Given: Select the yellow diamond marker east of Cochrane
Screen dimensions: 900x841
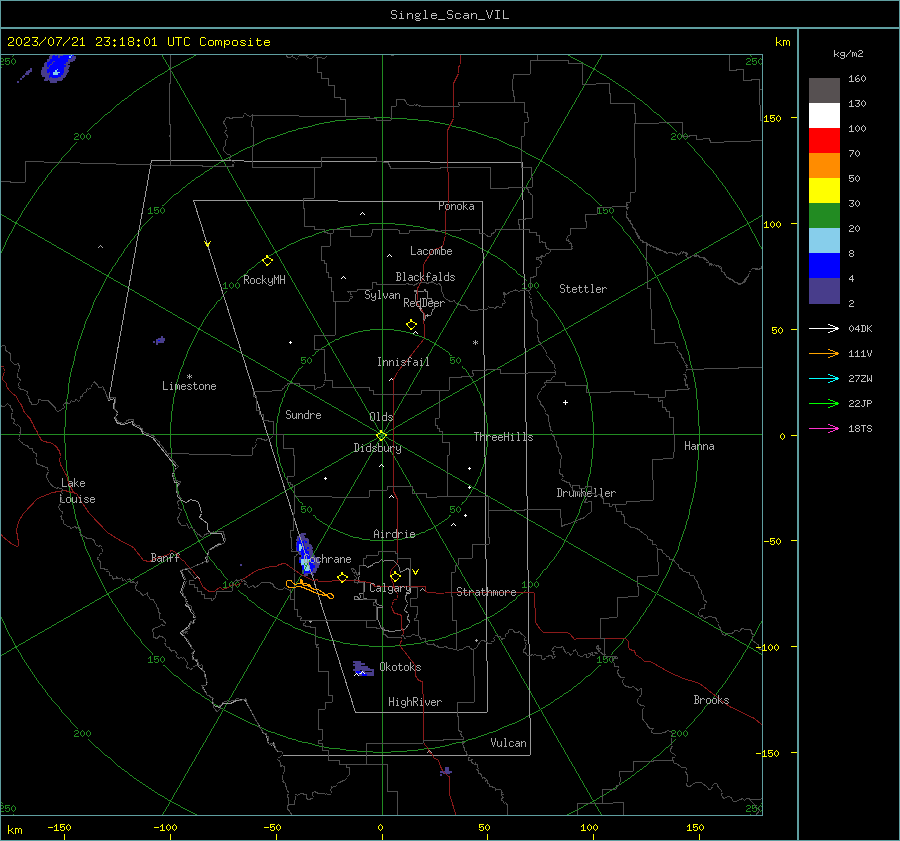Looking at the screenshot, I should [x=343, y=577].
